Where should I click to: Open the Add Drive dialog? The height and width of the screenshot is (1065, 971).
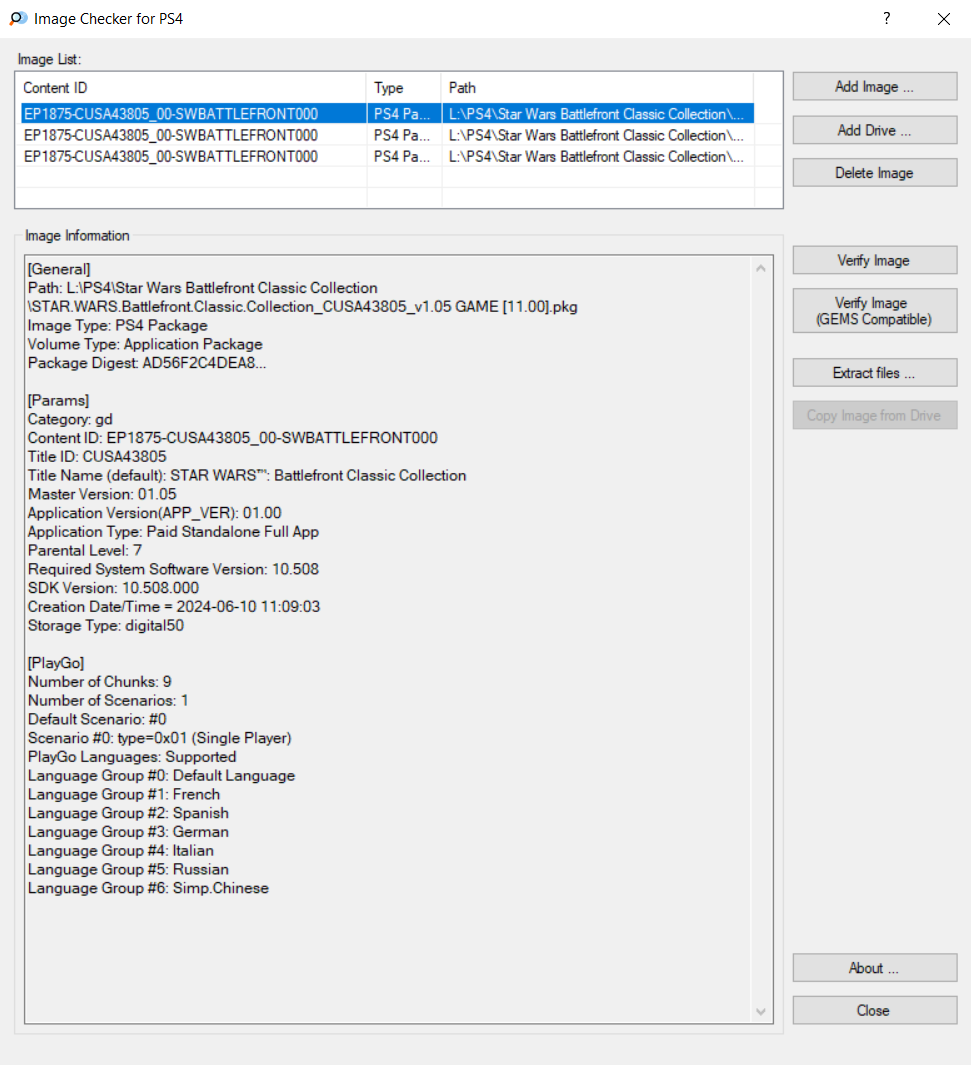(875, 130)
